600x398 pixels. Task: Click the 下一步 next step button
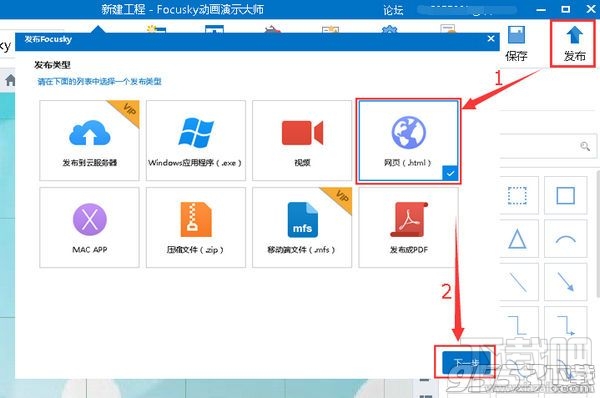click(466, 362)
